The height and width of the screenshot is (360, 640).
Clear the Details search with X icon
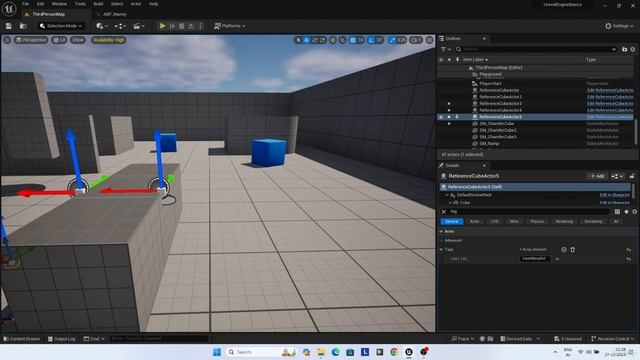[444, 212]
